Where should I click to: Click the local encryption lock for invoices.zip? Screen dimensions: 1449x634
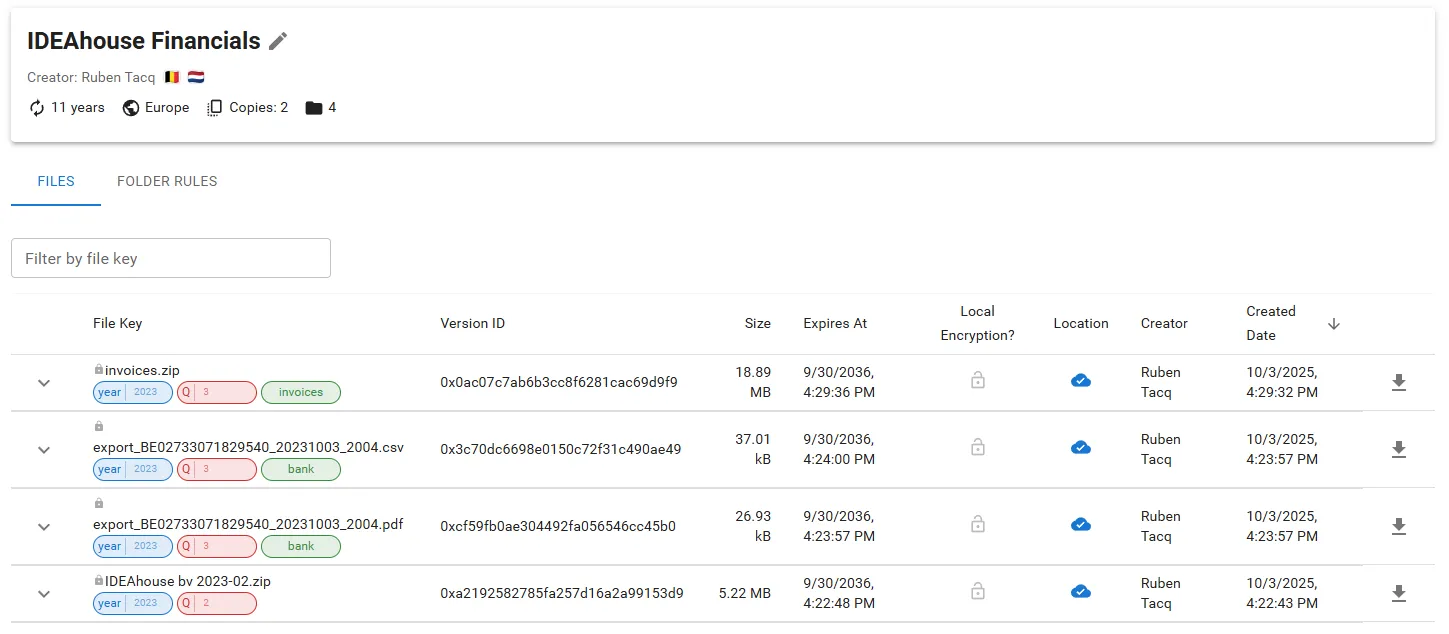tap(978, 381)
